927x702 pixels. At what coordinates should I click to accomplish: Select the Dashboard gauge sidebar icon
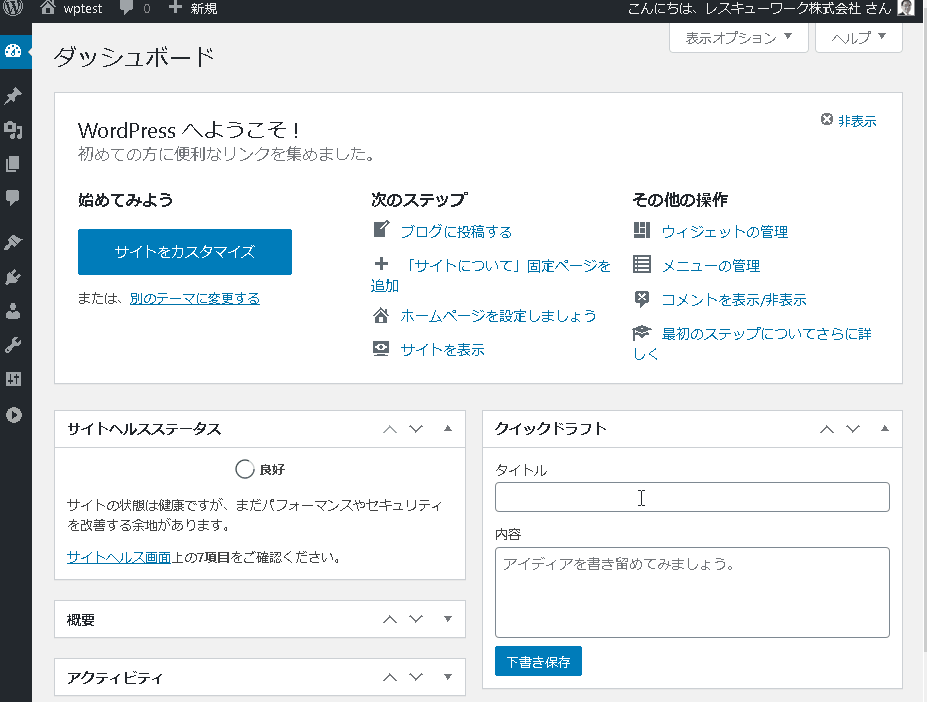(x=13, y=51)
